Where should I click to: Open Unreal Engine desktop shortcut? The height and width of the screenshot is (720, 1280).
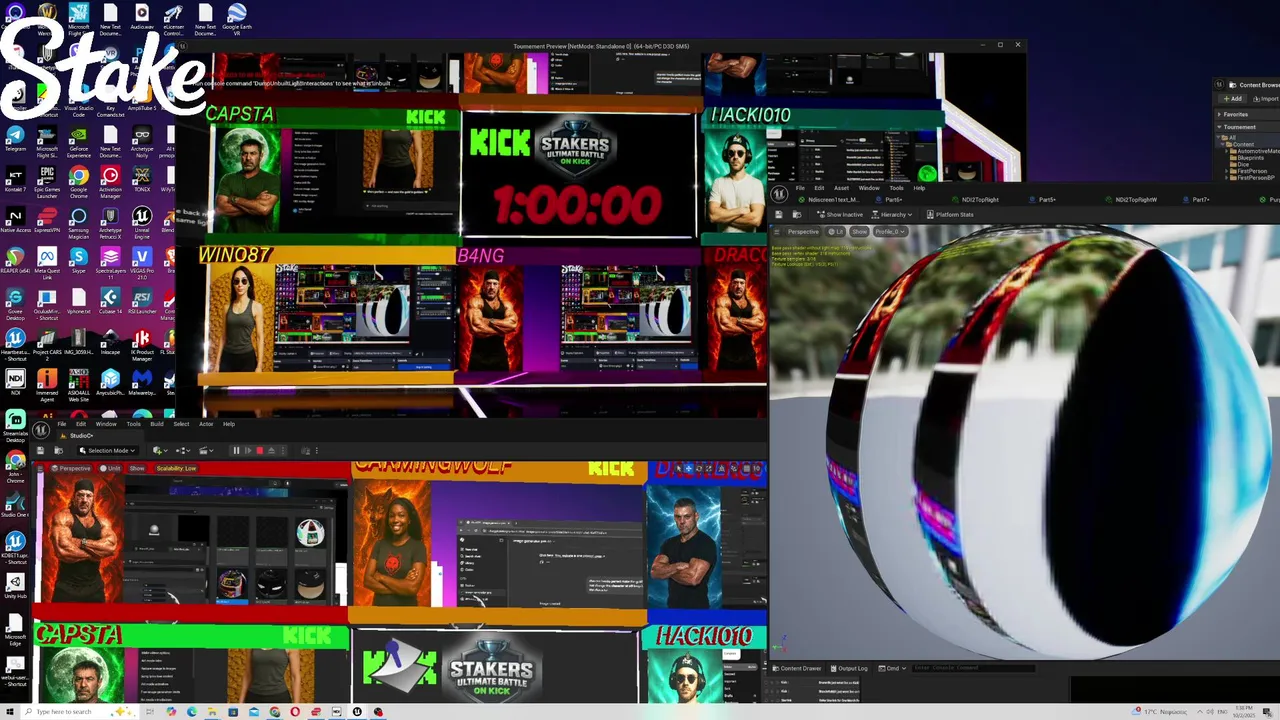(x=142, y=220)
